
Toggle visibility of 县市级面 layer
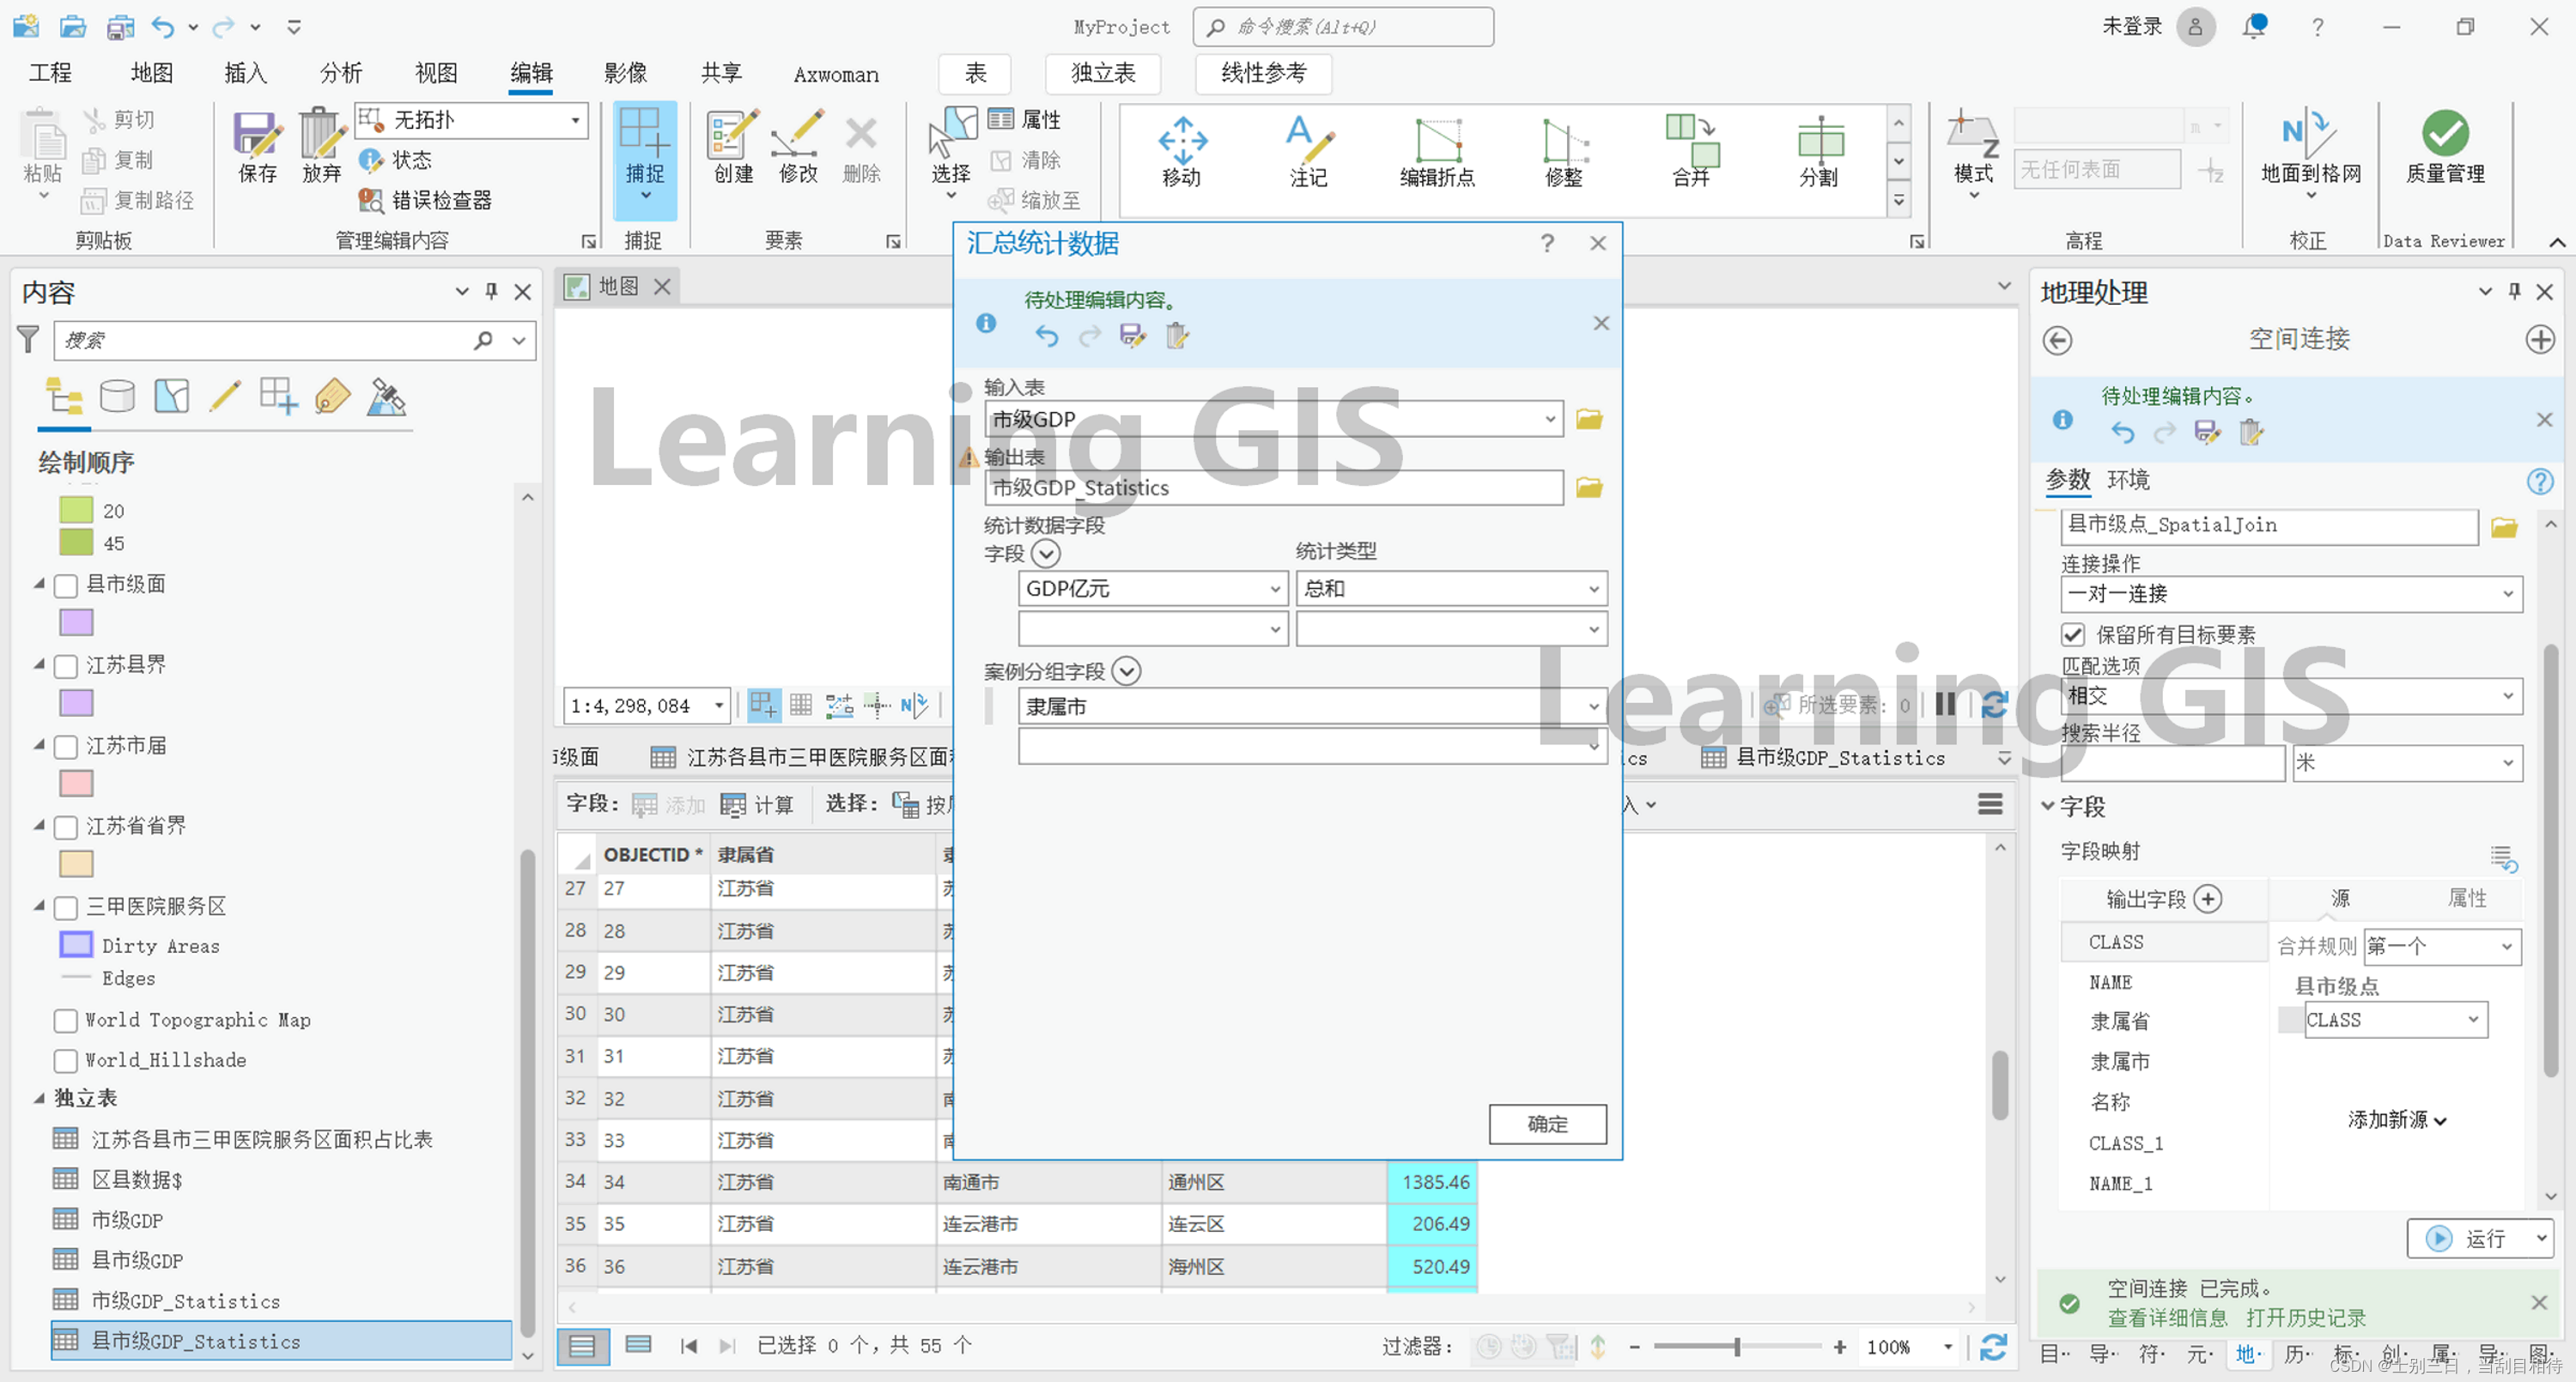(x=67, y=584)
